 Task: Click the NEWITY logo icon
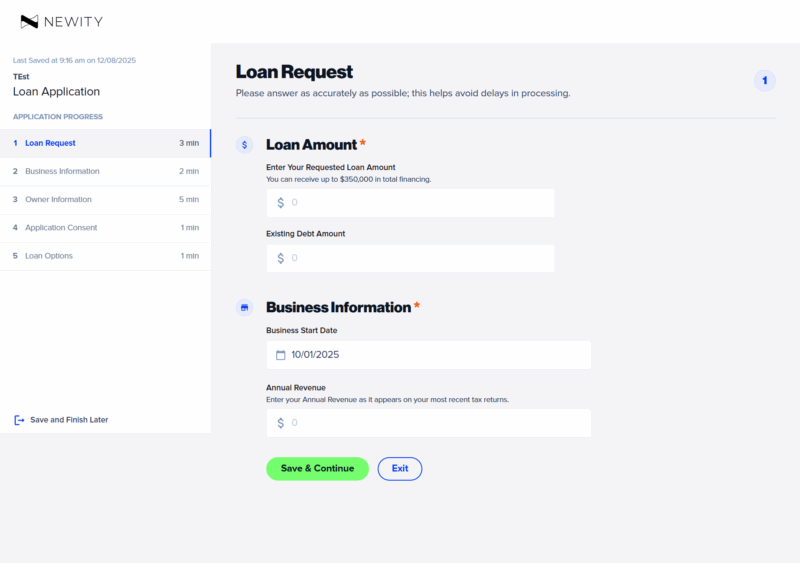click(x=29, y=21)
